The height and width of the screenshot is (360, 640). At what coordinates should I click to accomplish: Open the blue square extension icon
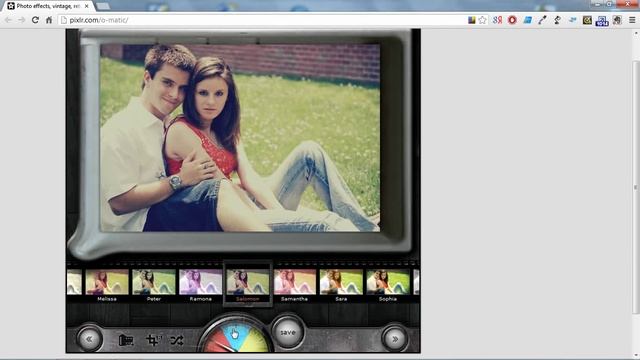527,20
